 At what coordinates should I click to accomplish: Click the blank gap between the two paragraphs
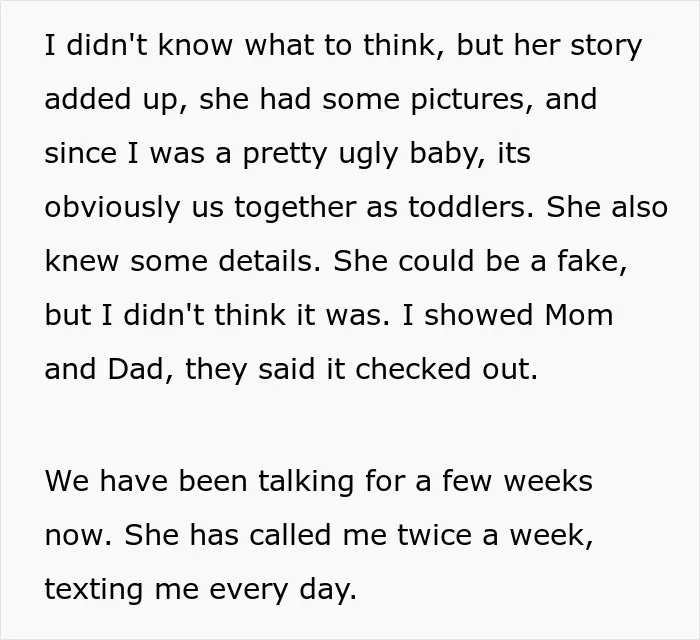pos(350,426)
